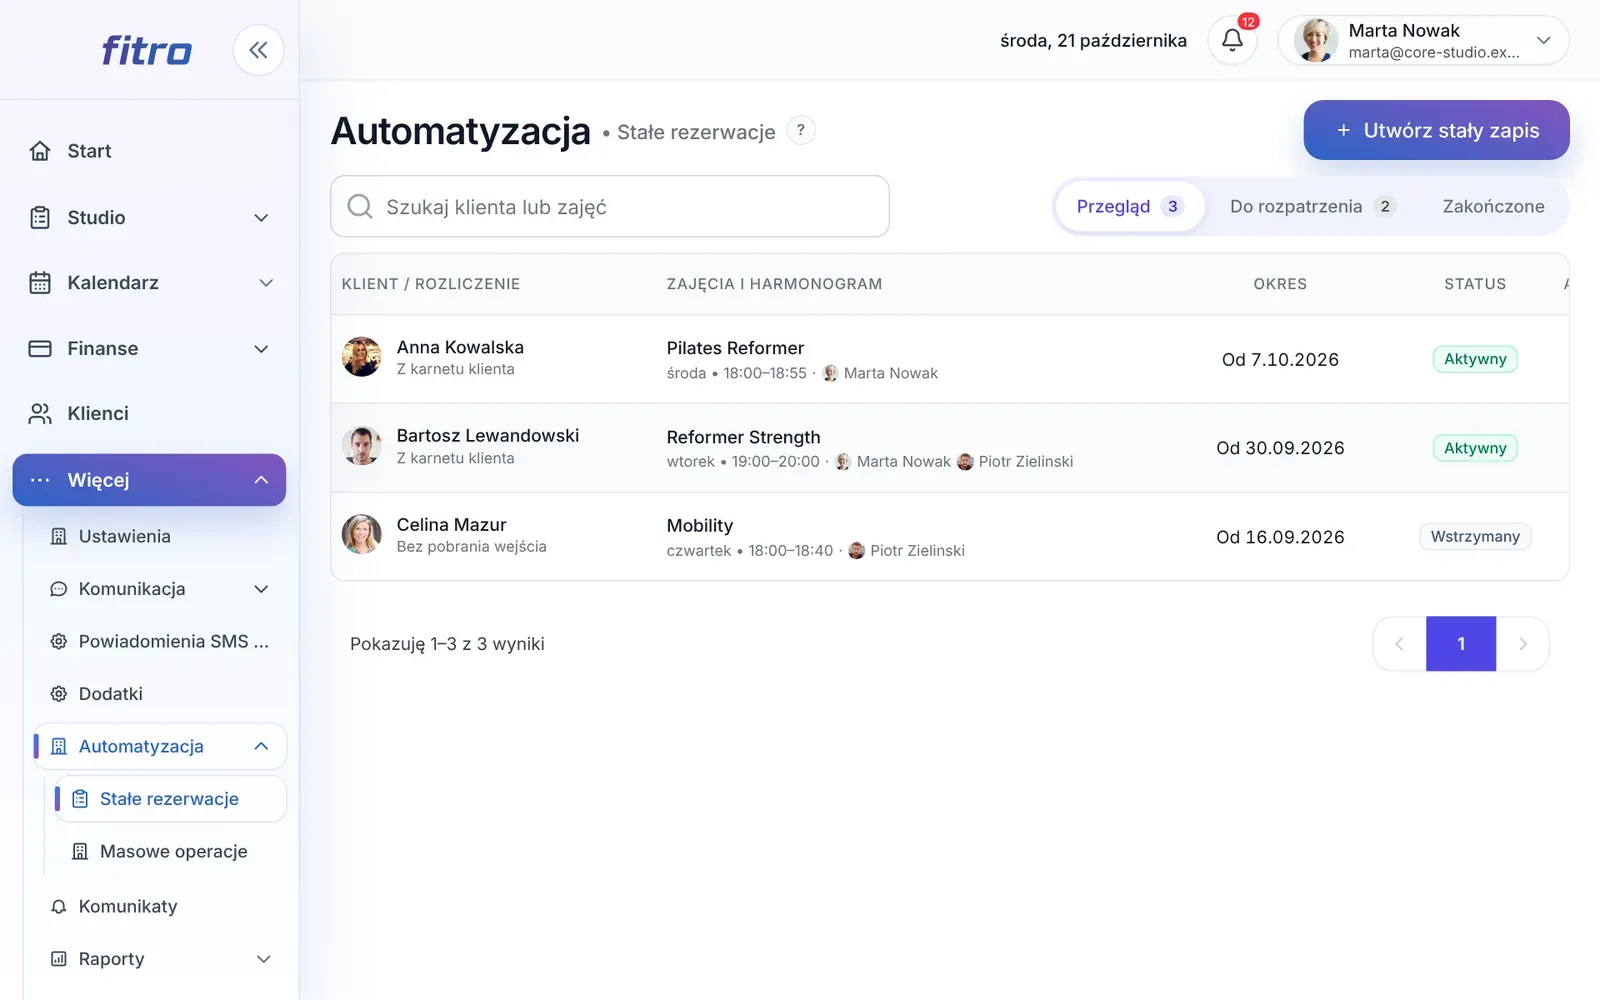Click Marta Nowak's profile photo in header

coord(1316,40)
